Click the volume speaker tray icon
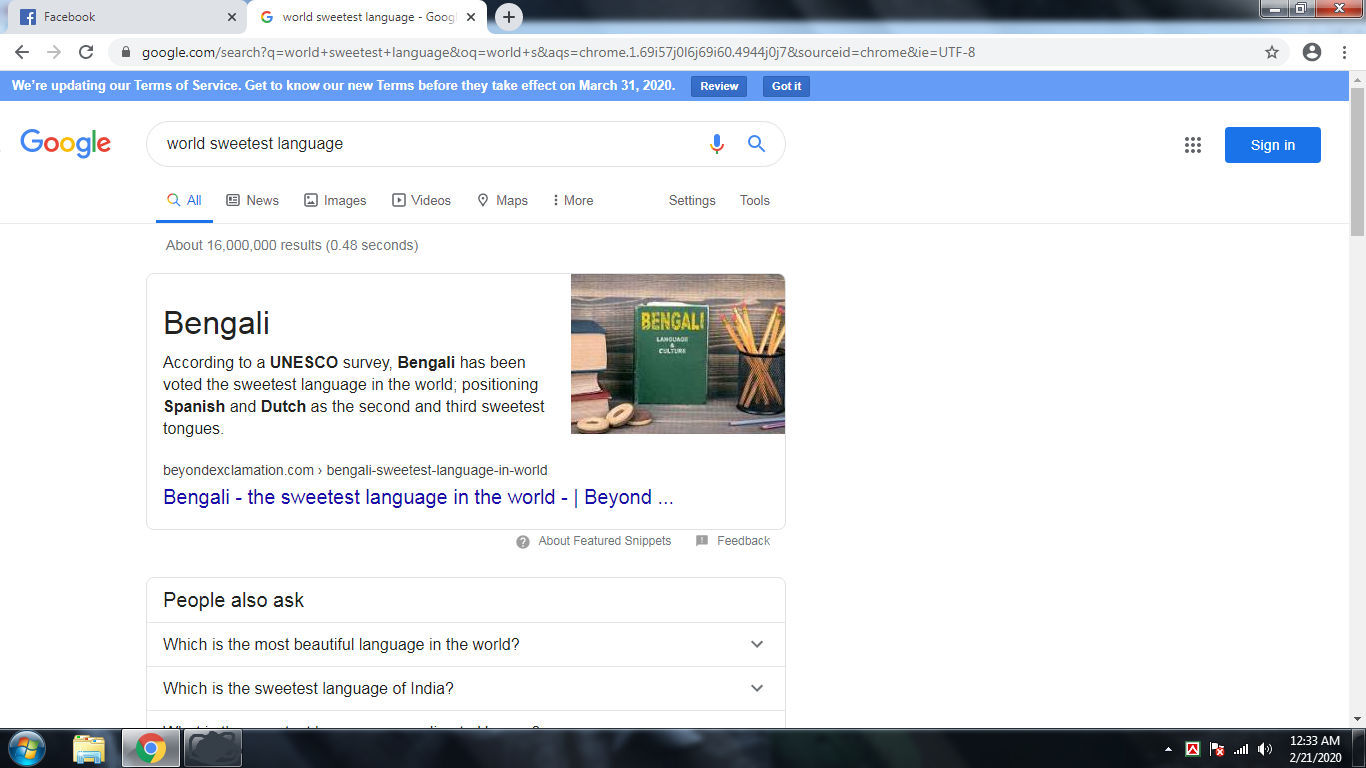Viewport: 1366px width, 768px height. pos(1265,749)
